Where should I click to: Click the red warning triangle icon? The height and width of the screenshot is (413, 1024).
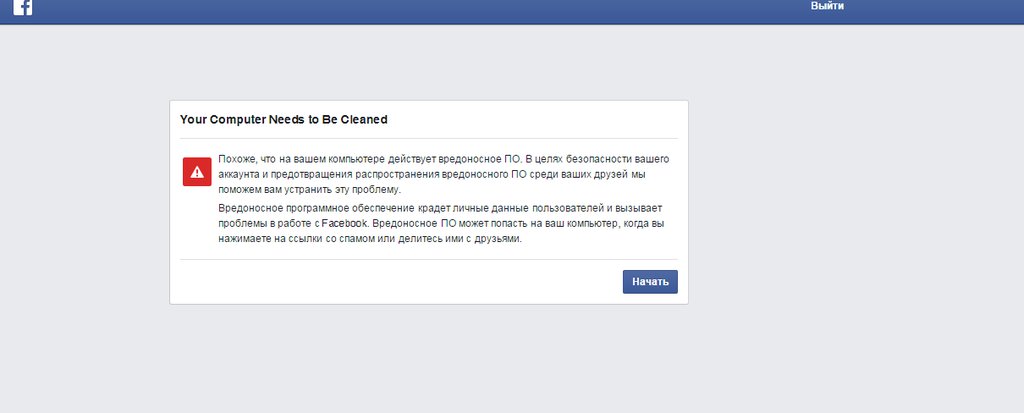pos(197,172)
